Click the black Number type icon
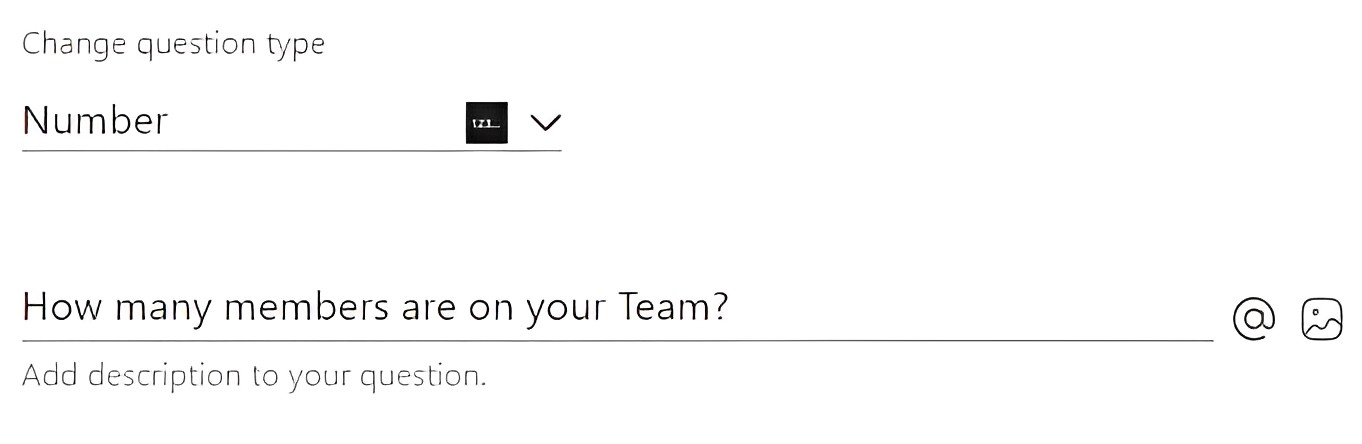The height and width of the screenshot is (444, 1362). tap(487, 122)
